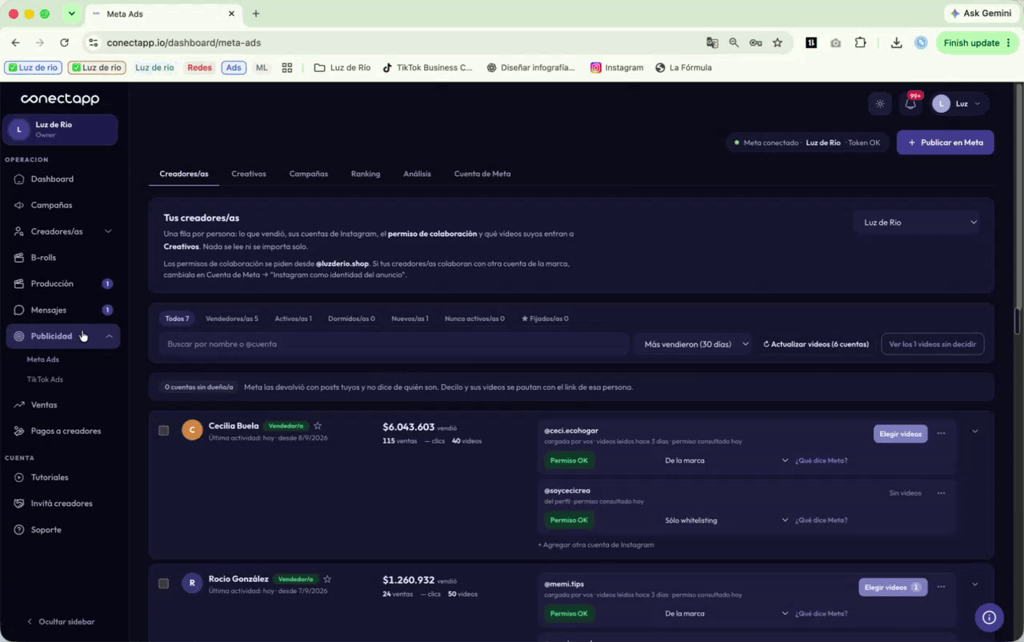Filter by Dormidos/as 0

point(351,319)
